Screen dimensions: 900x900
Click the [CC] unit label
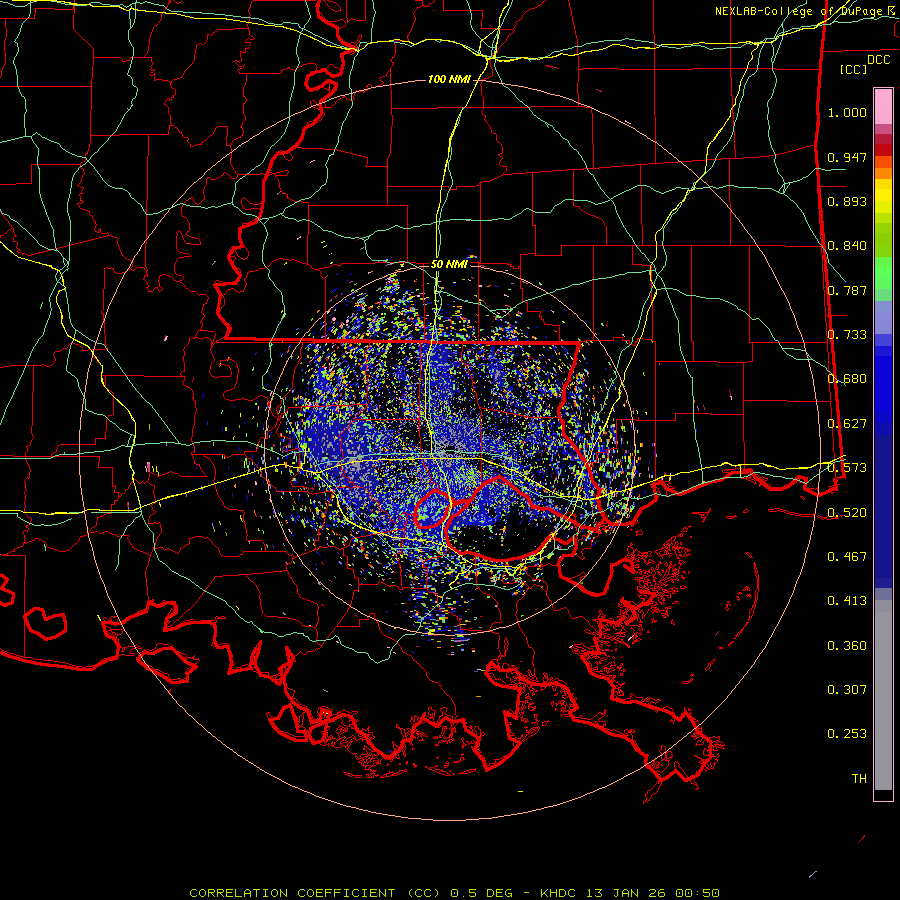point(853,69)
